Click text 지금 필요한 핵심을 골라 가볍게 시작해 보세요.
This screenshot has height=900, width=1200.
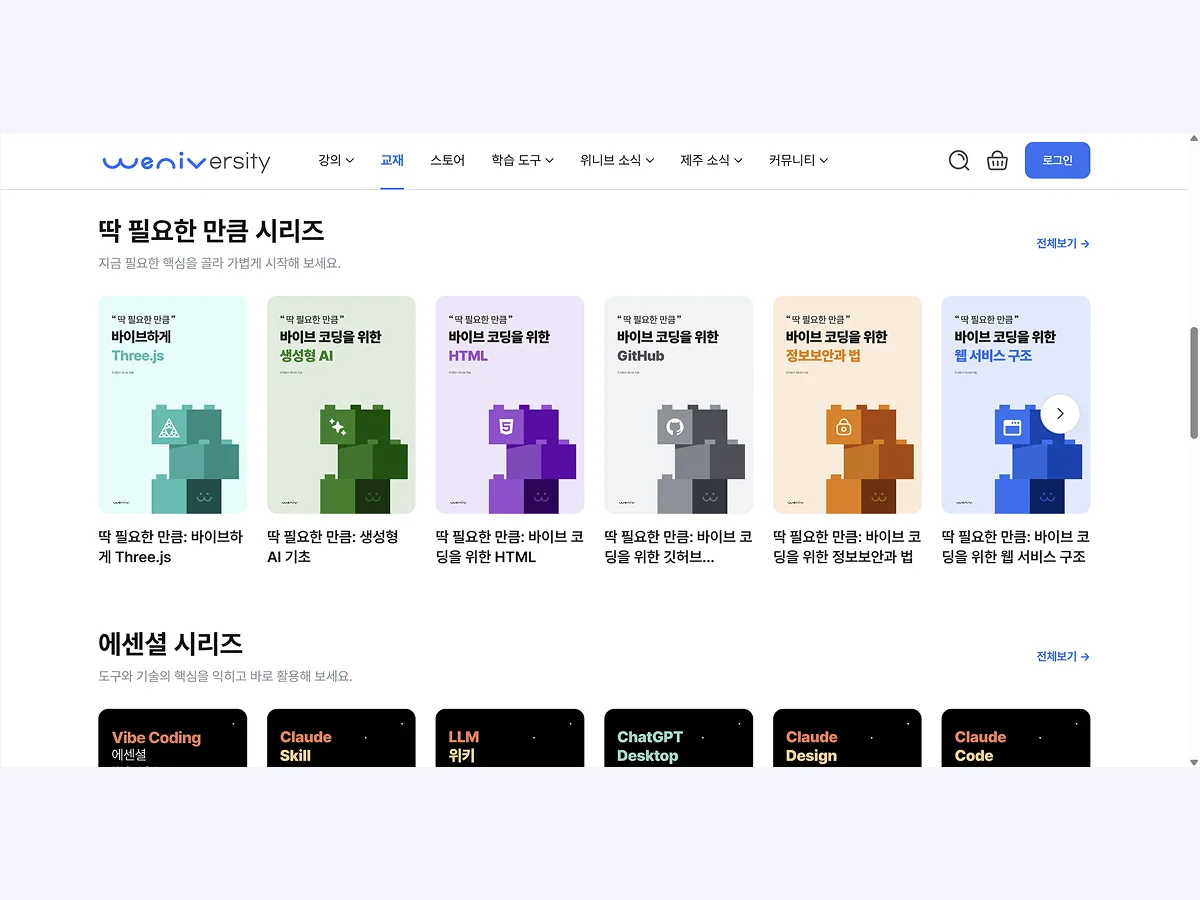coord(219,263)
